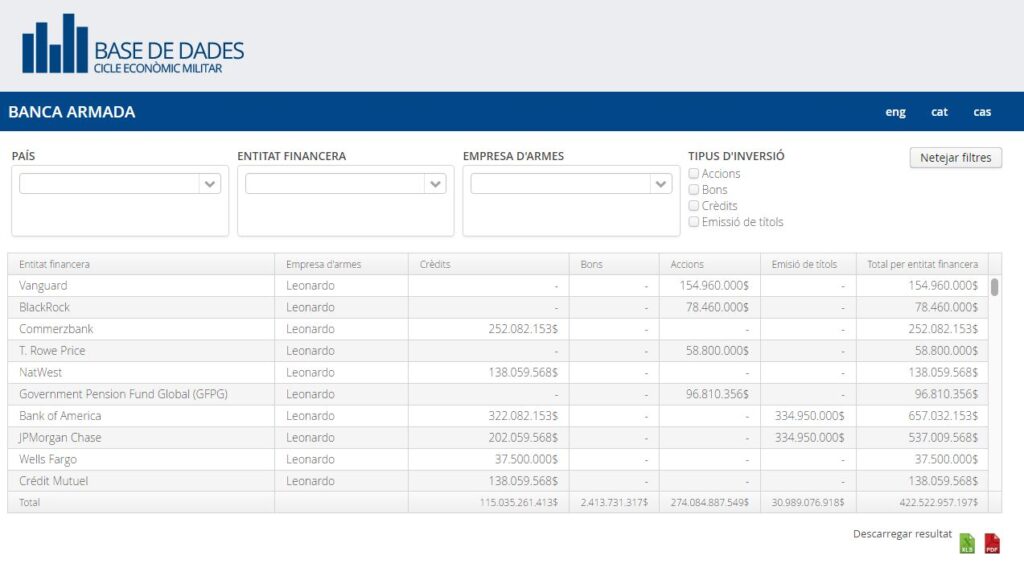Click BlackRock Accions value 78.460.000$
Screen dimensions: 1024x568
[x=717, y=307]
